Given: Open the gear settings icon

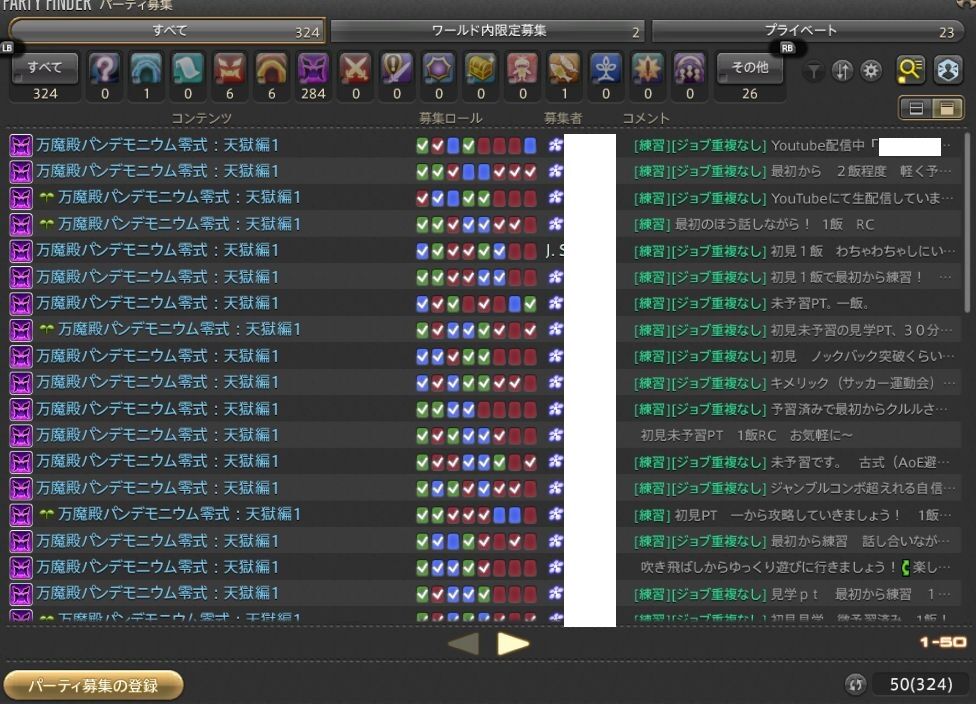Looking at the screenshot, I should 871,70.
